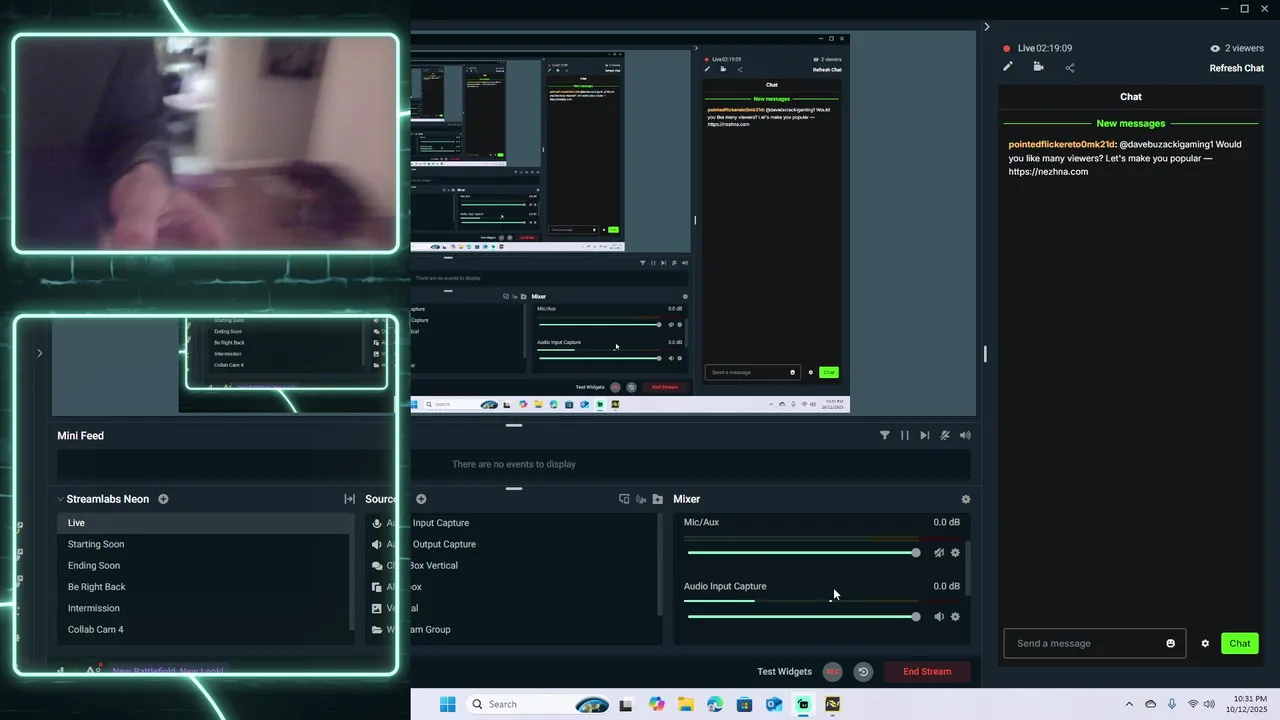
Task: Select the Starting Soon scene
Action: click(x=204, y=544)
